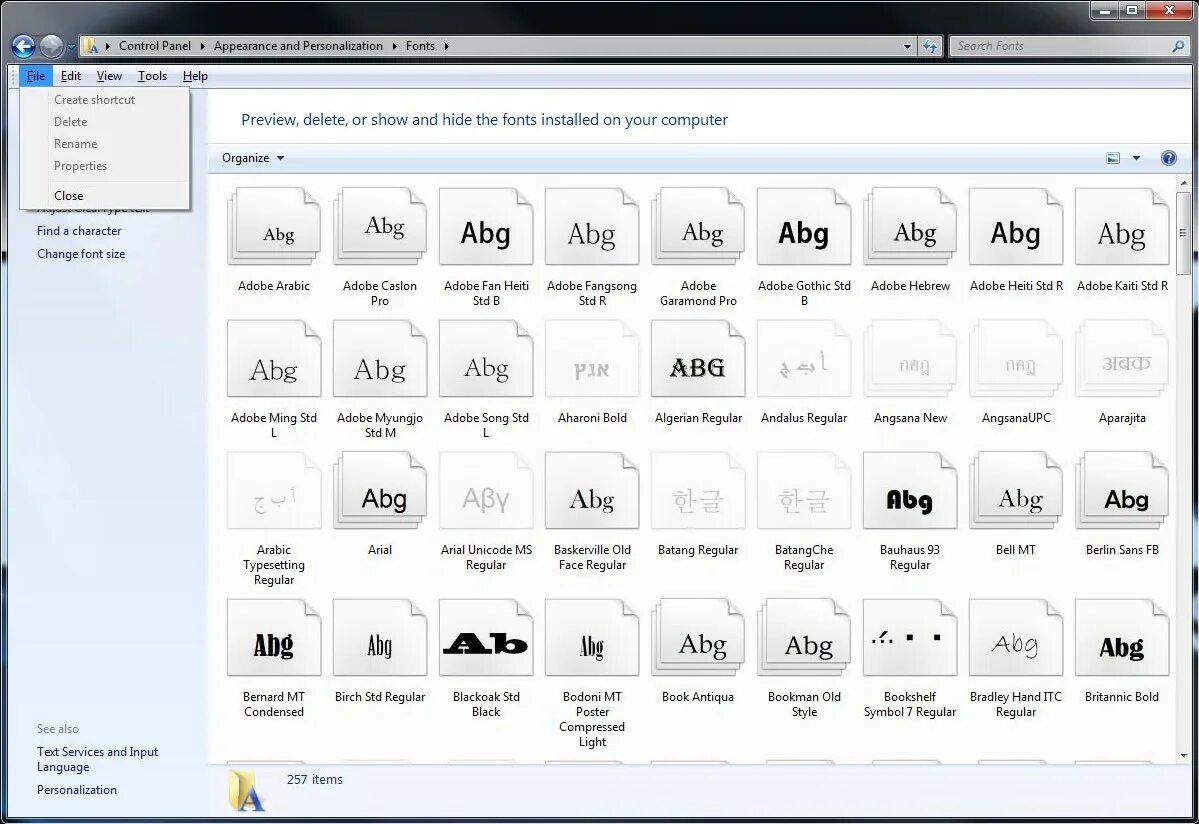The image size is (1199, 824).
Task: Select the Britannic Bold font icon
Action: coord(1122,637)
